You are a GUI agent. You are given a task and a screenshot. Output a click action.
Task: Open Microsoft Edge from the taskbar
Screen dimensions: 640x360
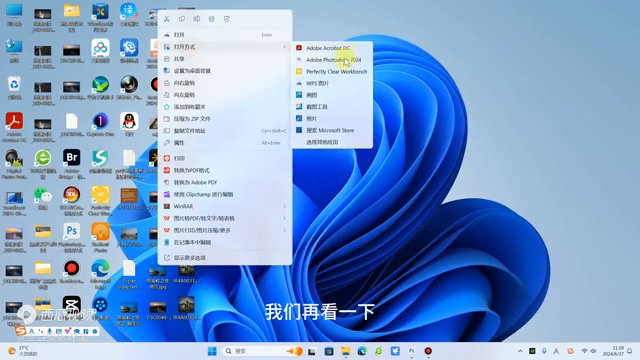coord(362,351)
